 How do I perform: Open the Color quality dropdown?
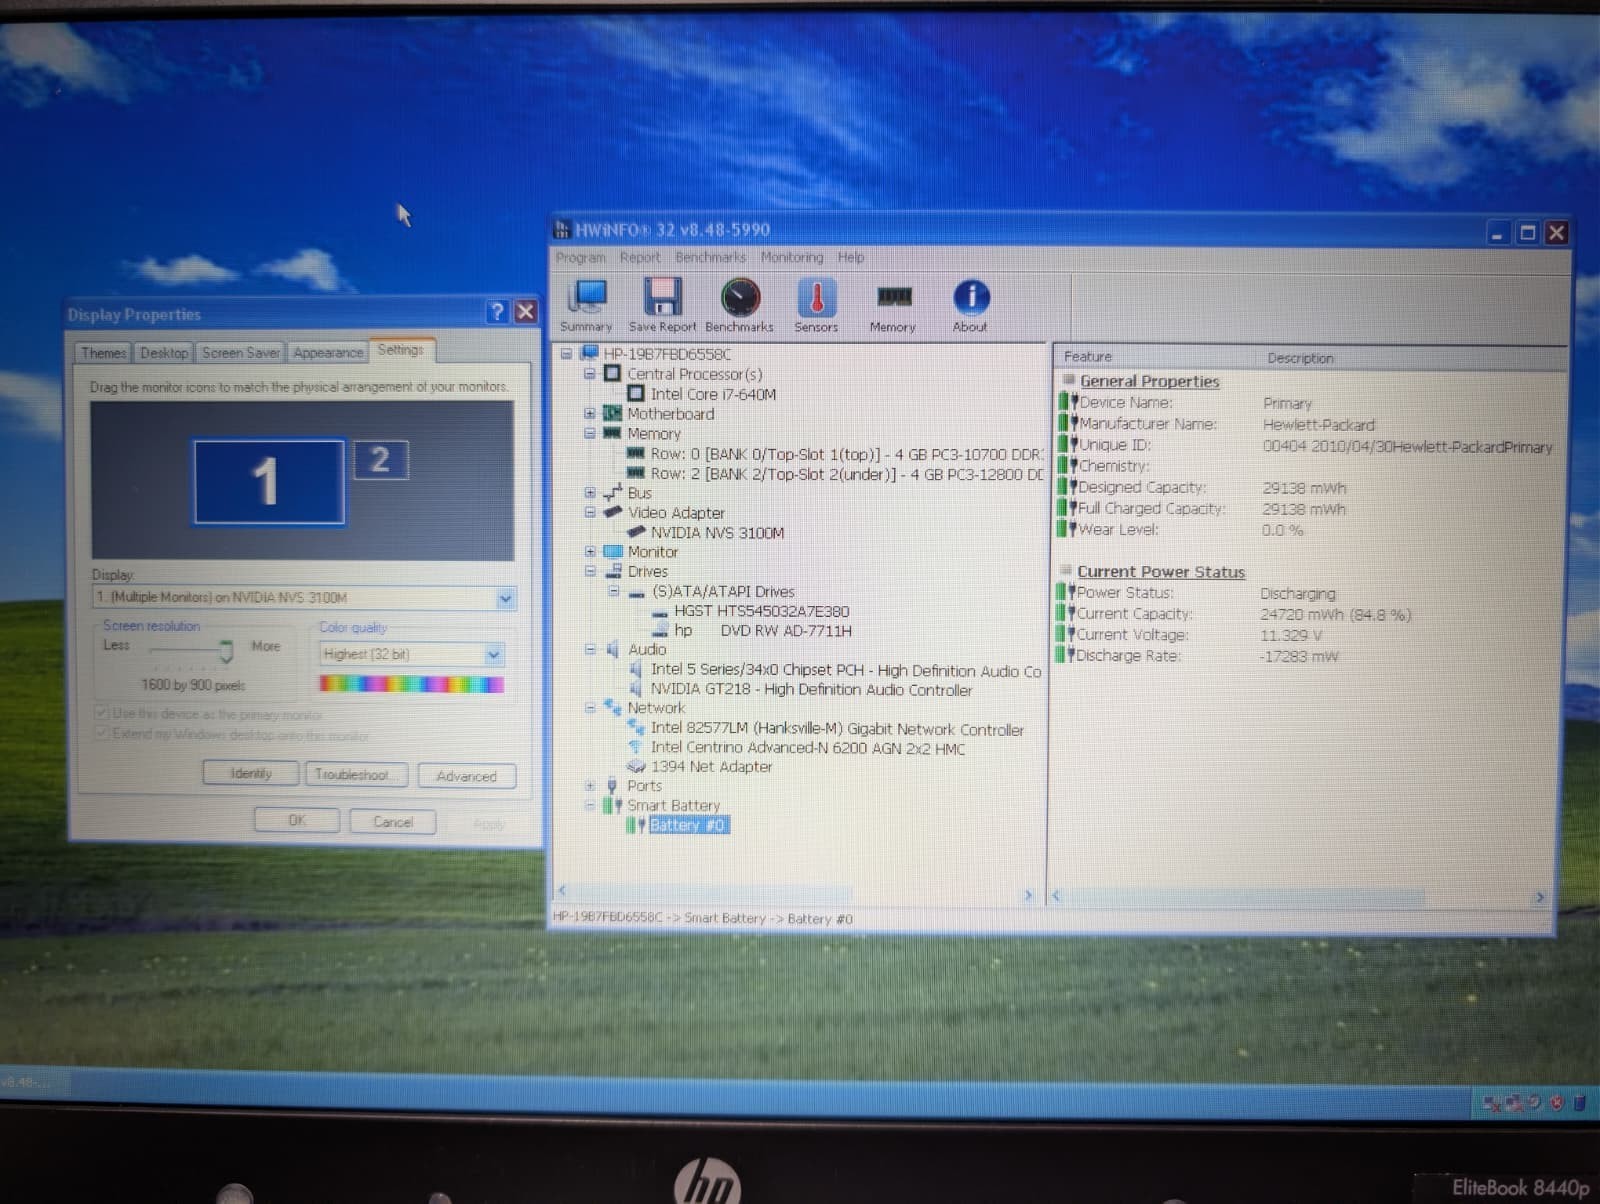pyautogui.click(x=493, y=655)
